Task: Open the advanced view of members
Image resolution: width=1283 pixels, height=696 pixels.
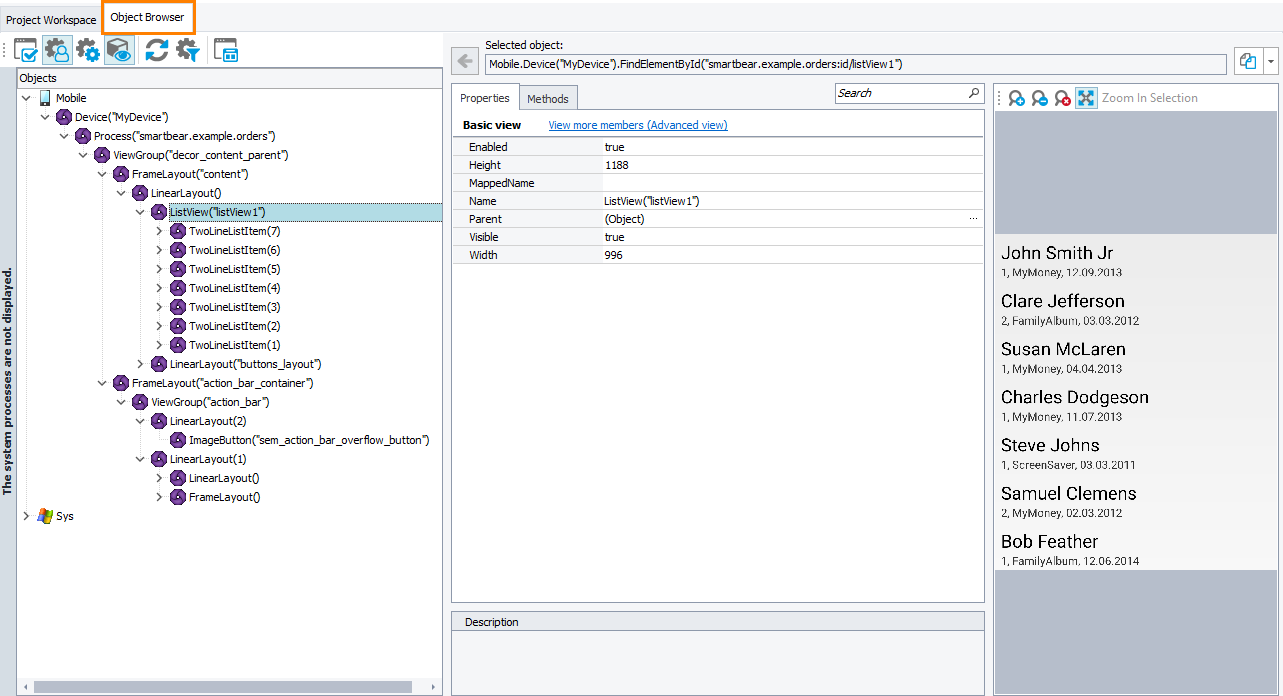Action: coord(637,125)
